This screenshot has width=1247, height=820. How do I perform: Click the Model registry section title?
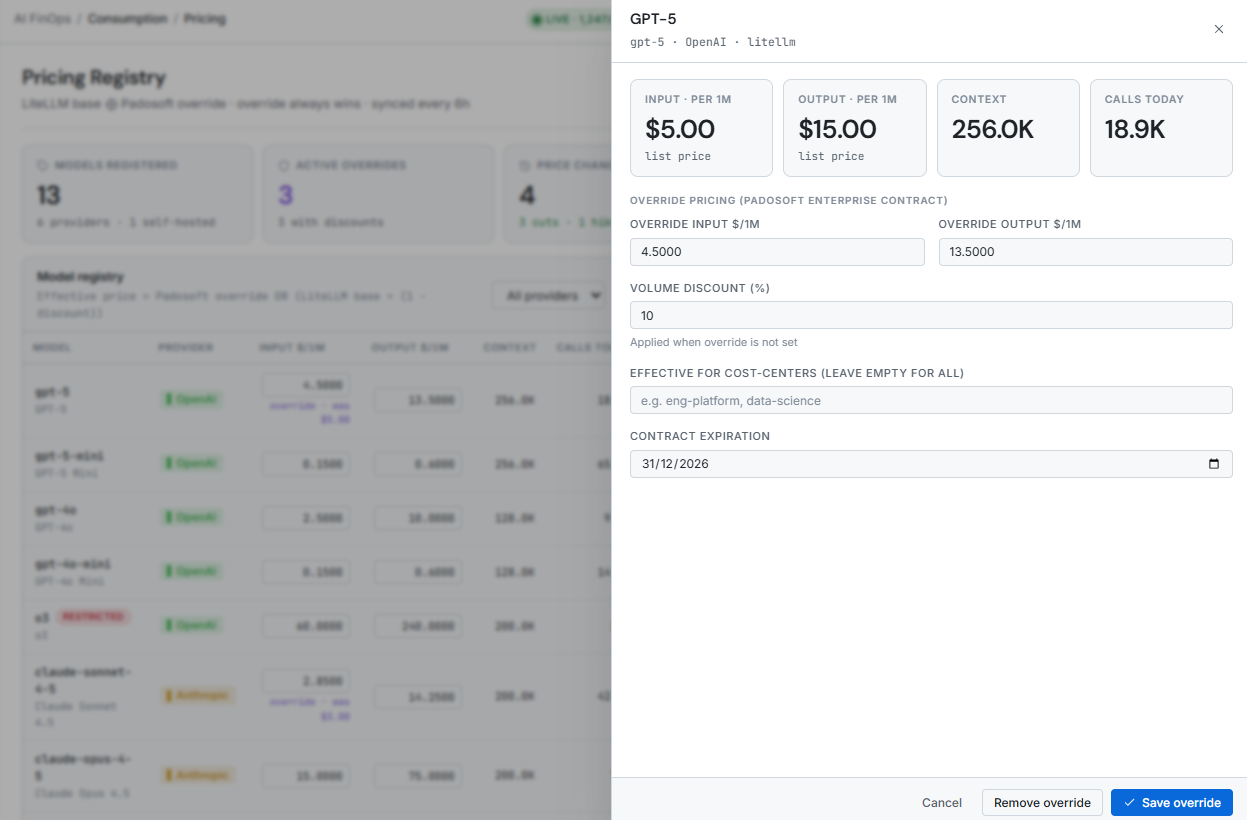pyautogui.click(x=80, y=276)
